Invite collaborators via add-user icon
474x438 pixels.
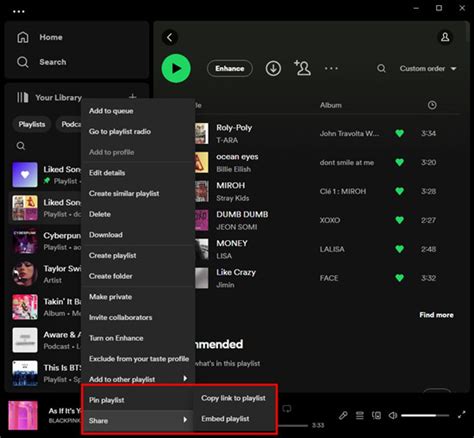(302, 68)
